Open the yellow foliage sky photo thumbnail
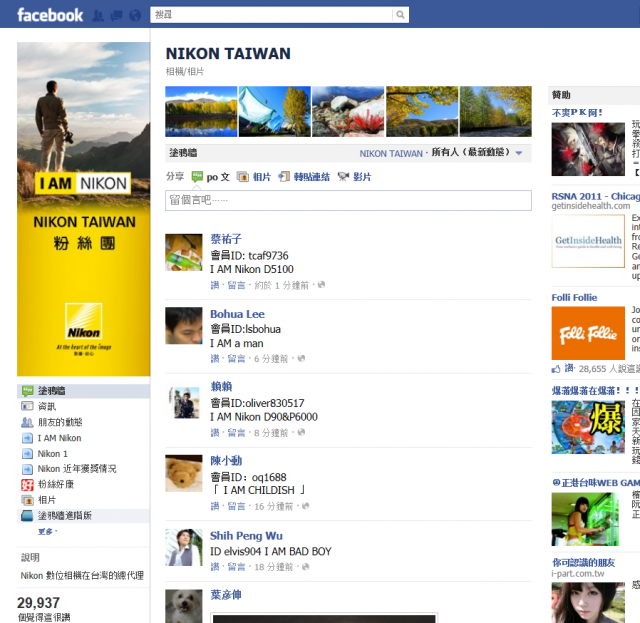 pyautogui.click(x=422, y=111)
